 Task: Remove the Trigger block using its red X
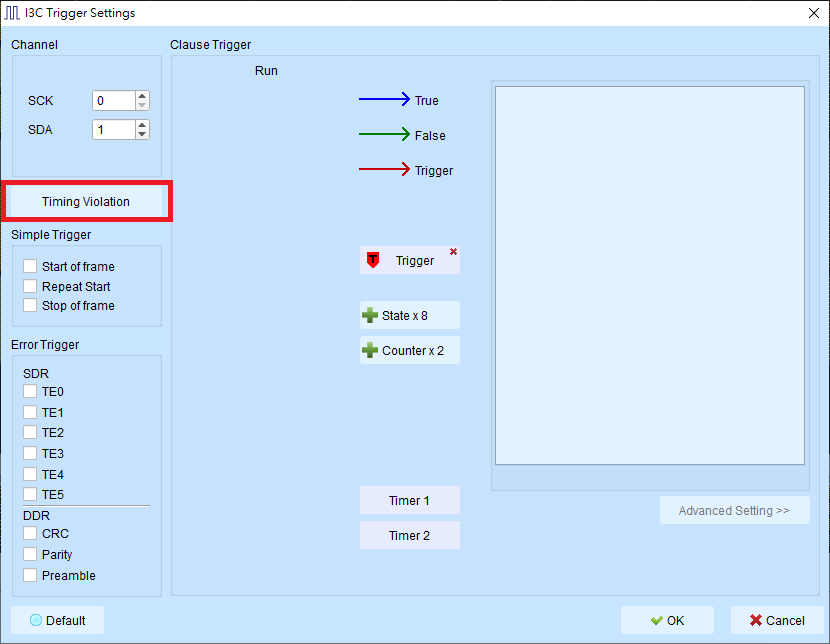pos(453,252)
